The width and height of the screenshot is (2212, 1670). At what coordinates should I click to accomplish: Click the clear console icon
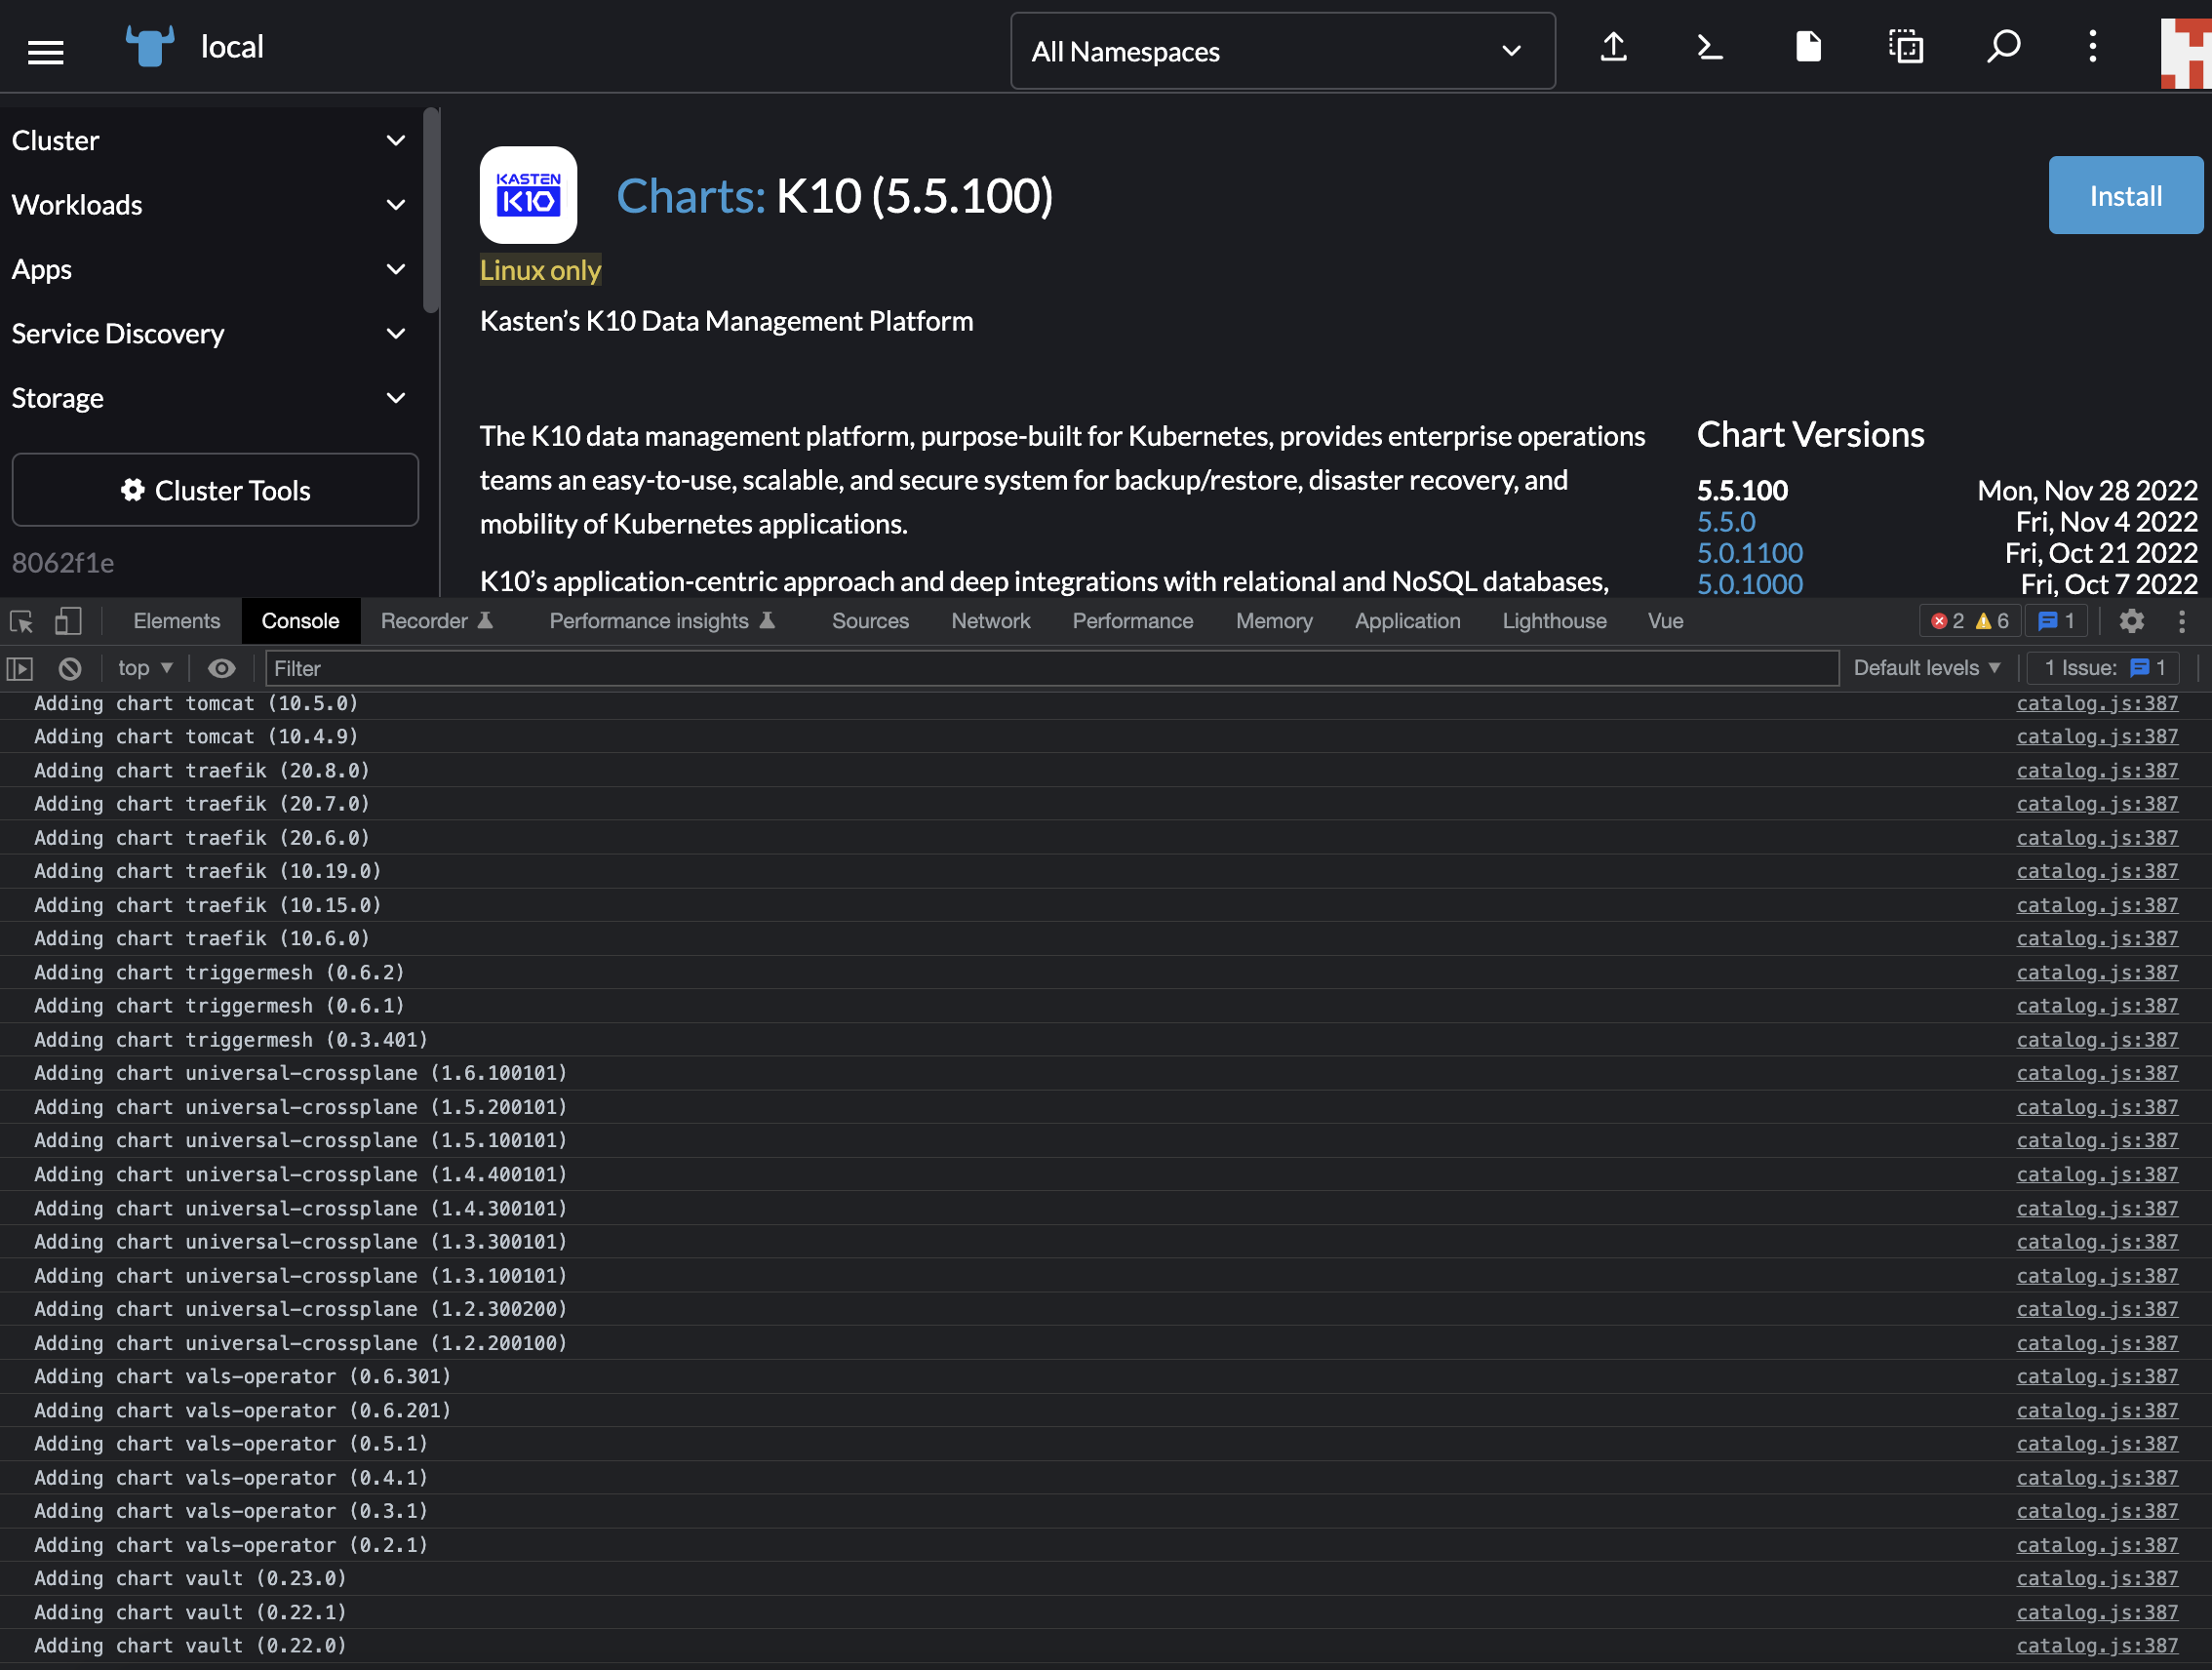tap(70, 668)
